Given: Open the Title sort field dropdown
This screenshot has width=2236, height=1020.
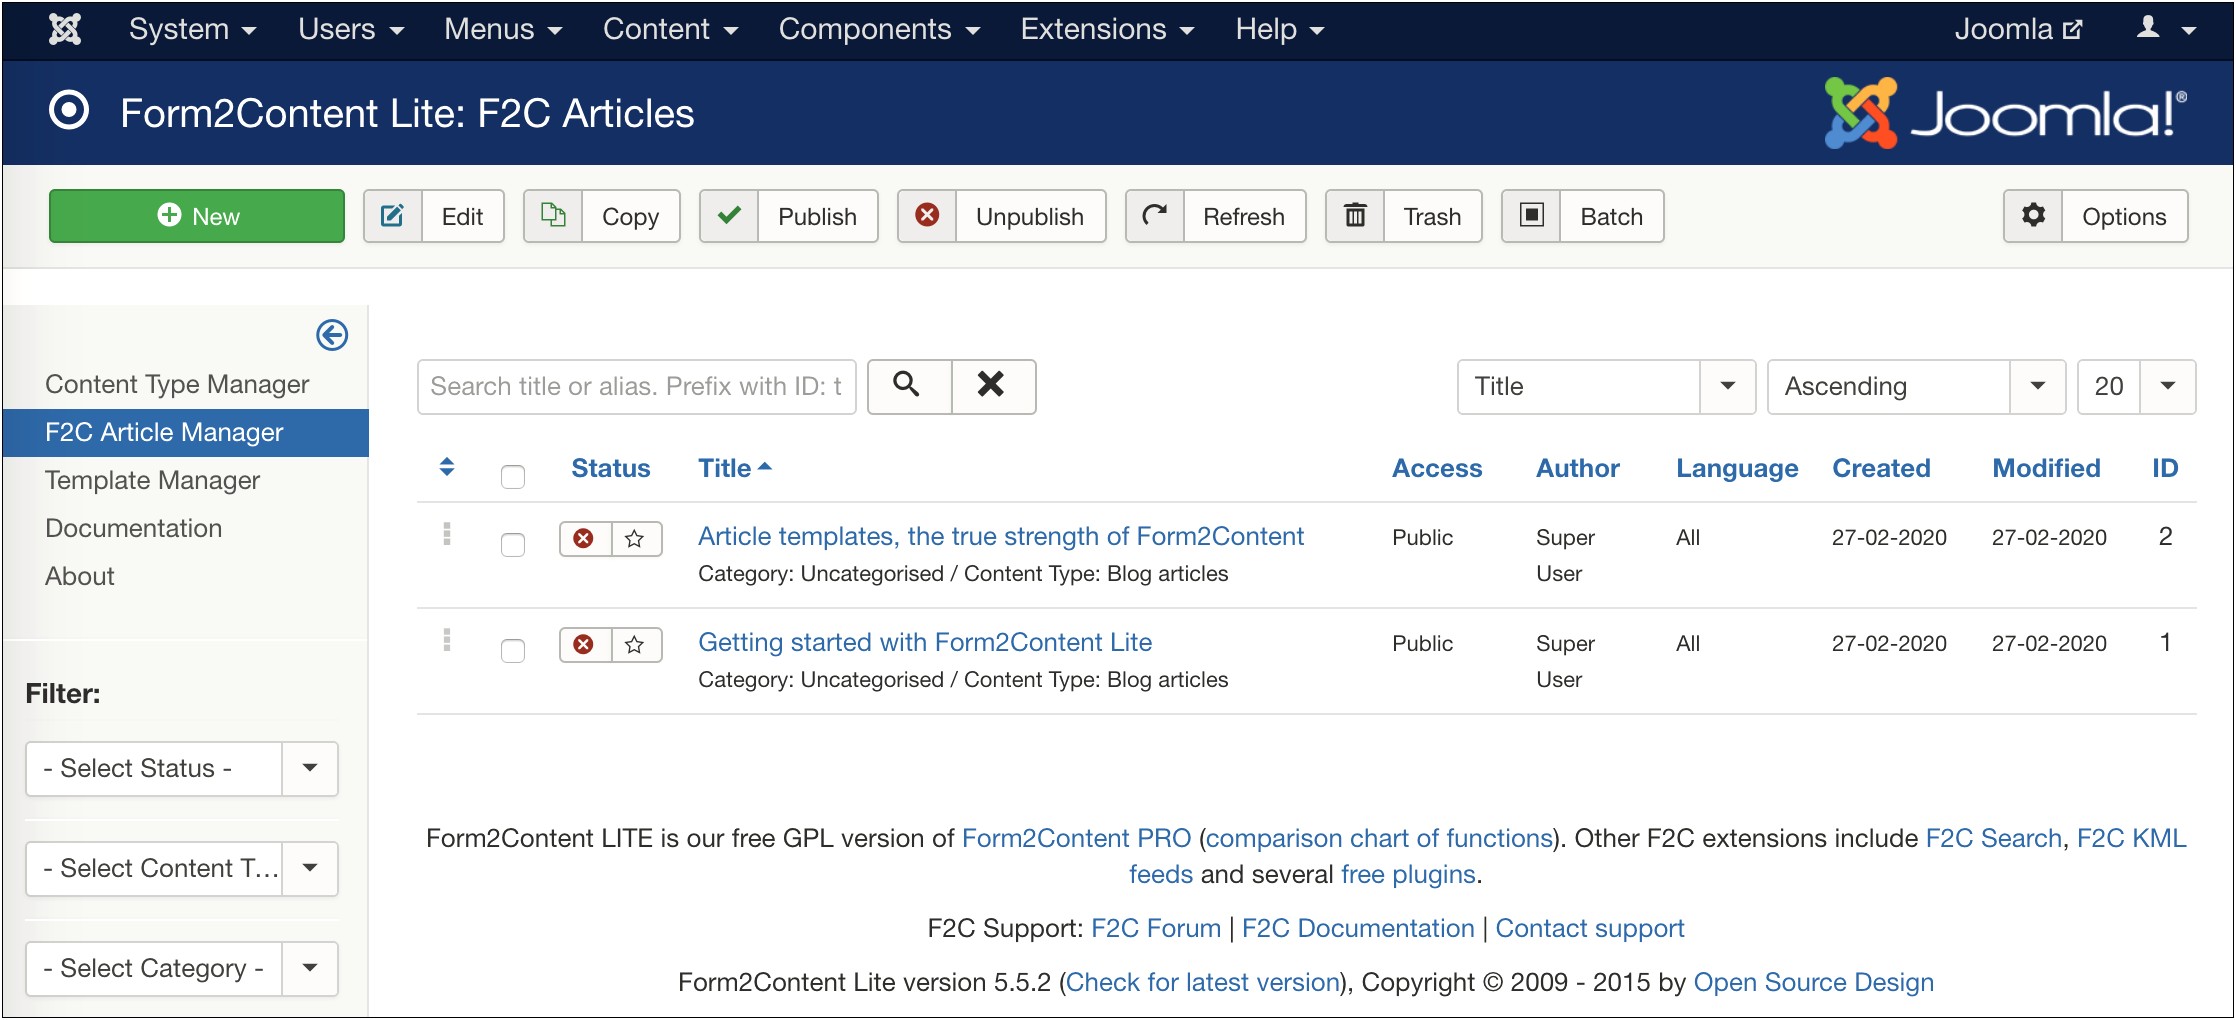Looking at the screenshot, I should click(x=1606, y=387).
